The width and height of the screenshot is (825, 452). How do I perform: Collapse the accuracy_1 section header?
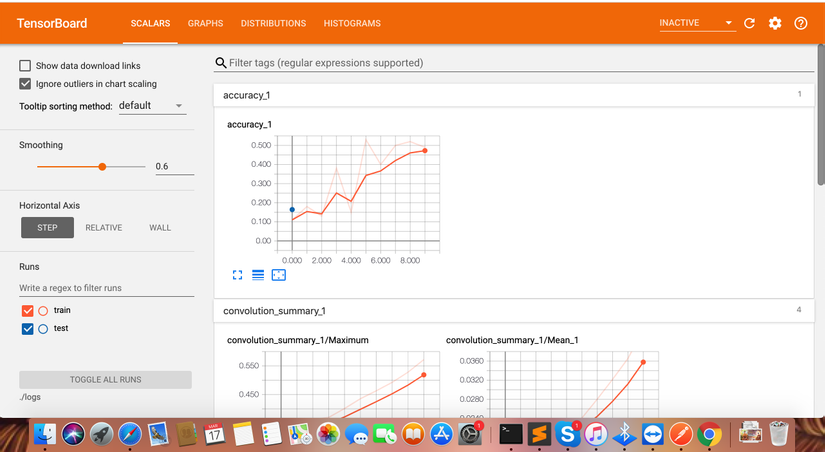point(514,95)
